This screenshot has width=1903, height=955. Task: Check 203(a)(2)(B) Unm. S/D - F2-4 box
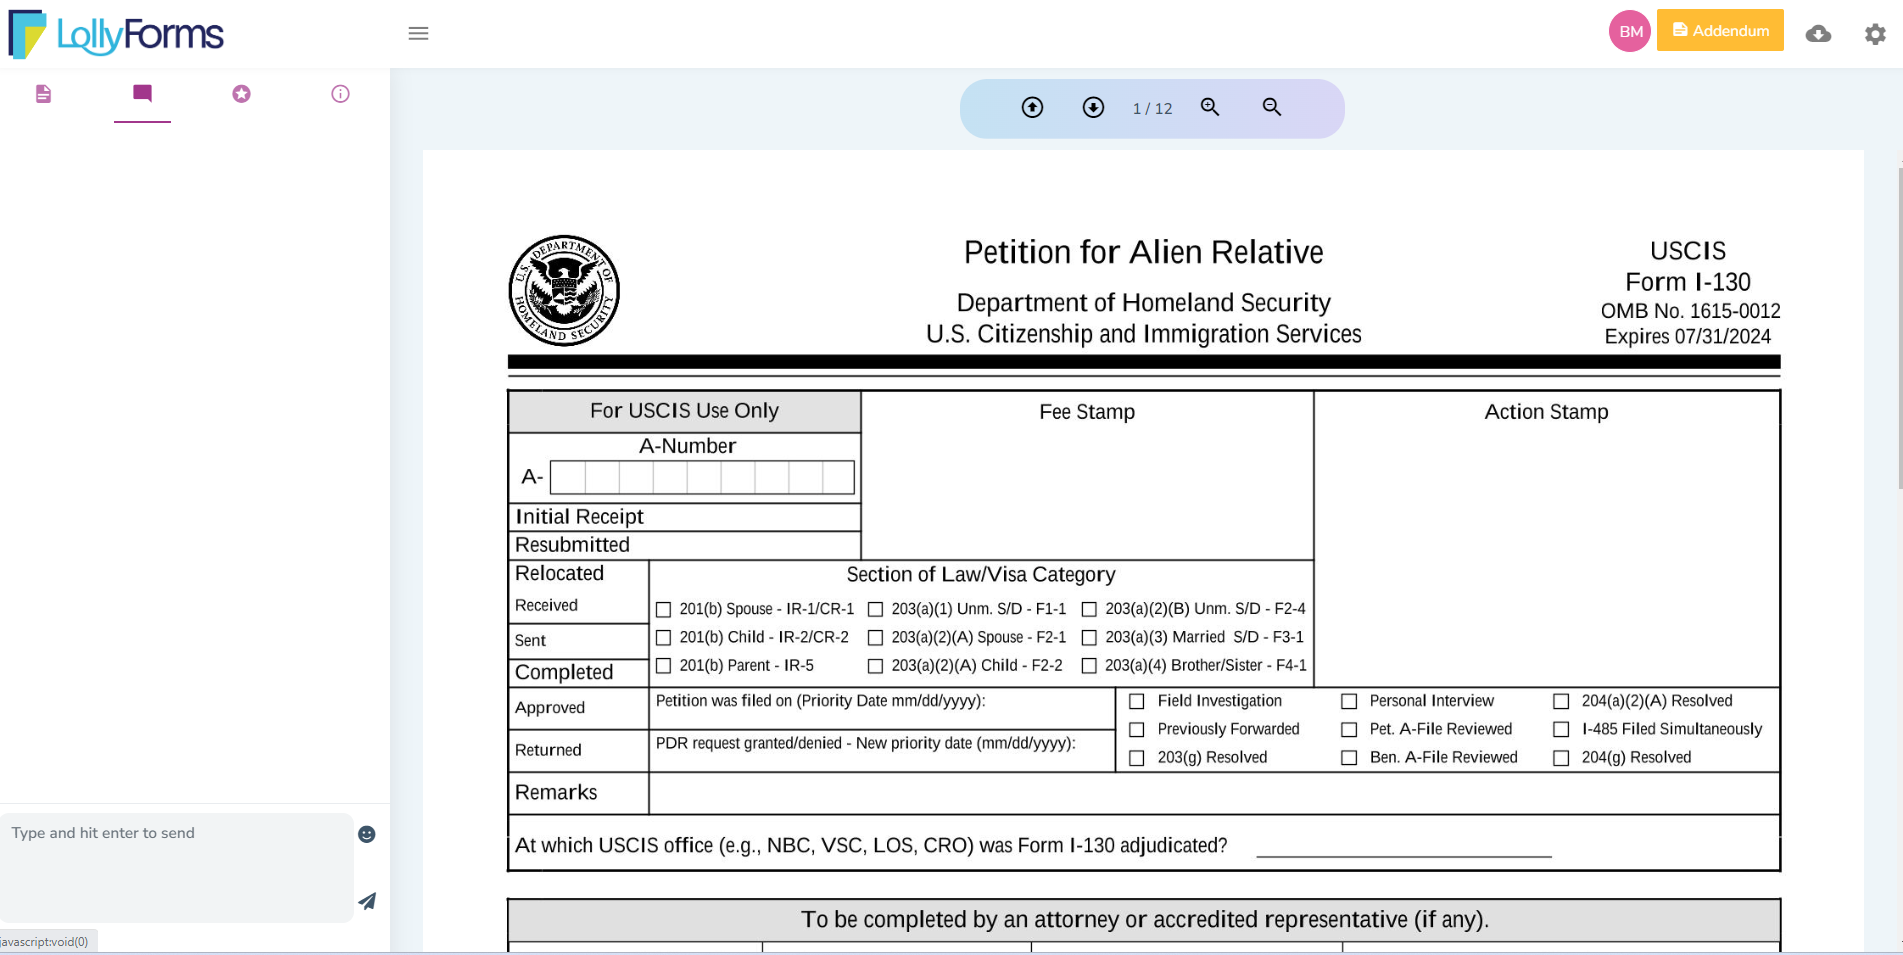[1089, 609]
